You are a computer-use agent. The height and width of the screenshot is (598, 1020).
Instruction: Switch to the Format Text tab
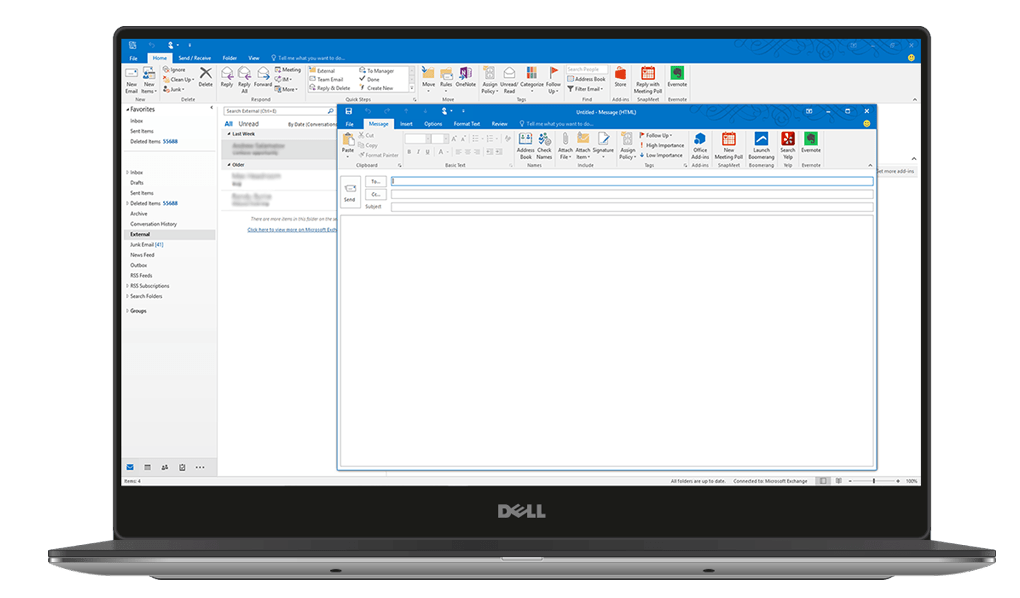pyautogui.click(x=467, y=124)
